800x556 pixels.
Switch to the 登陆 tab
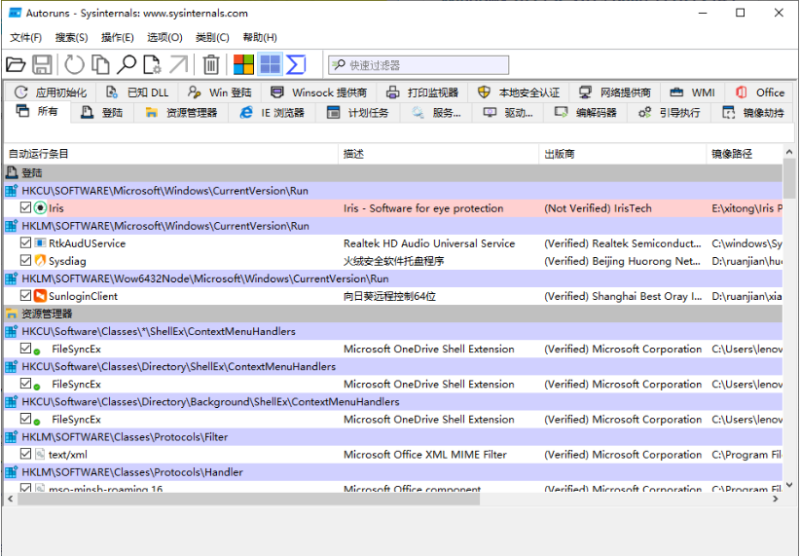point(102,112)
